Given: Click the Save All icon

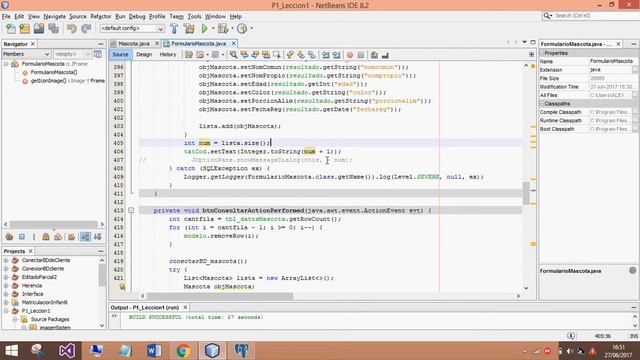Looking at the screenshot, I should [x=53, y=29].
